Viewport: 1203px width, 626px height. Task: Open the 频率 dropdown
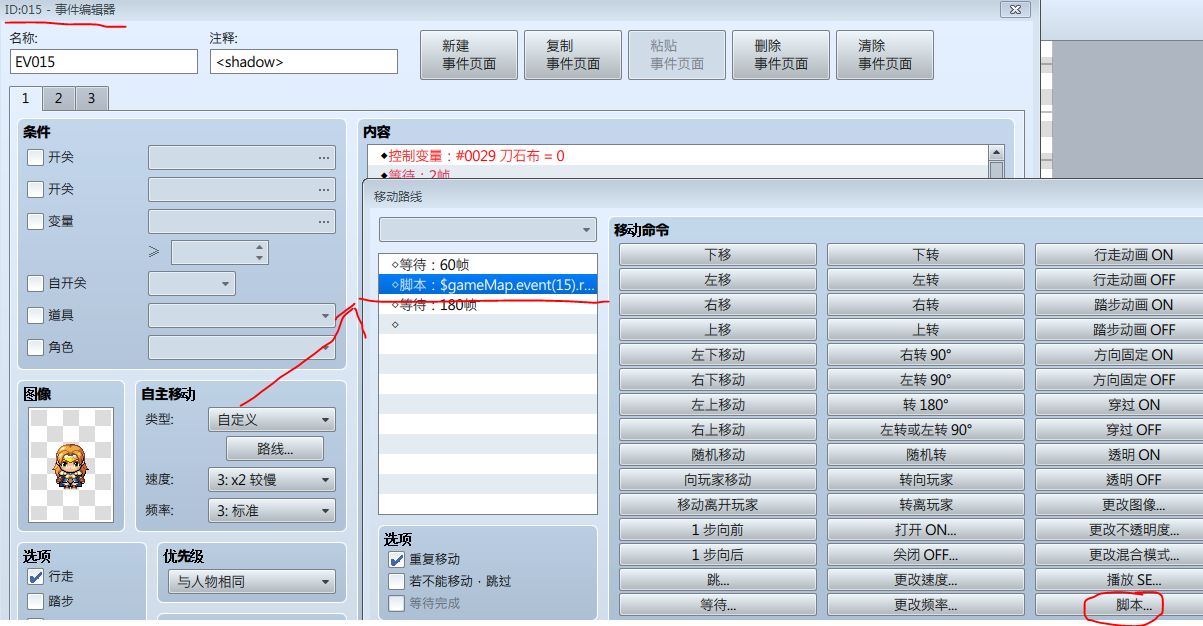tap(271, 510)
